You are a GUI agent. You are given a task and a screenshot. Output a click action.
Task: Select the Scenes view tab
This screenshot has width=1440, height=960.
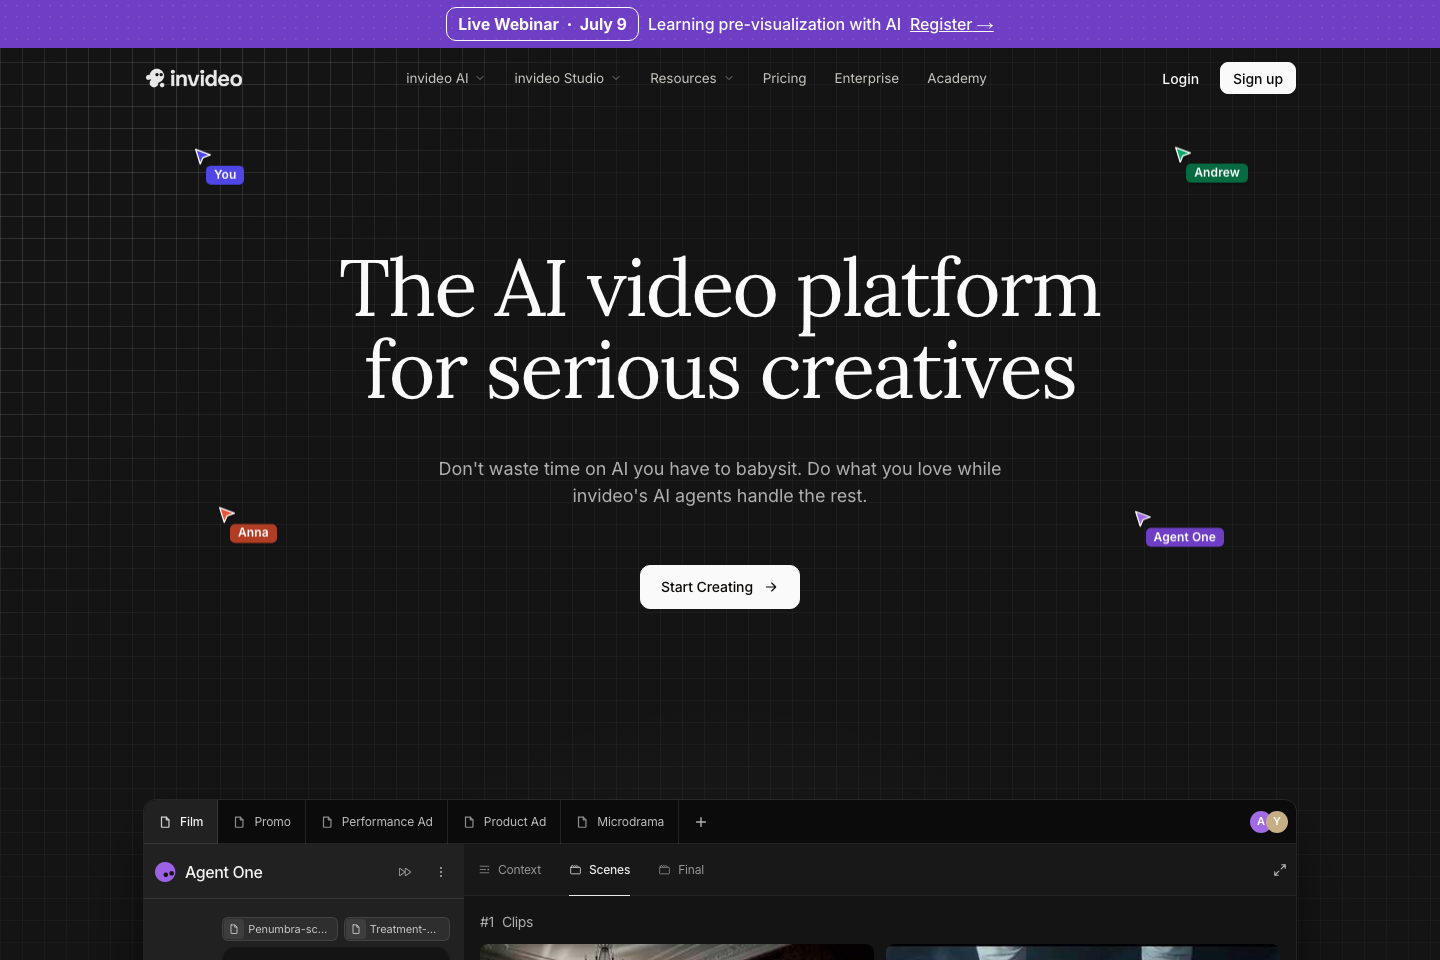600,870
